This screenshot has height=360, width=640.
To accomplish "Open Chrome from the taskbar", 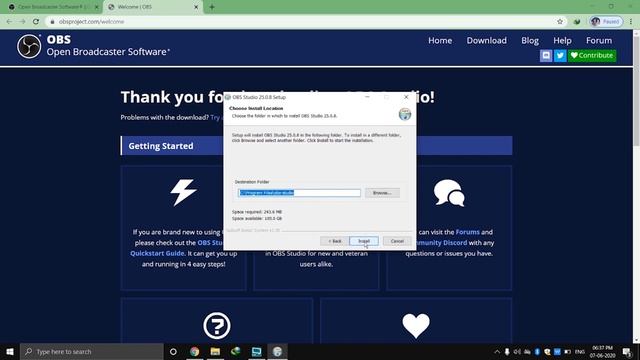I will [x=195, y=351].
